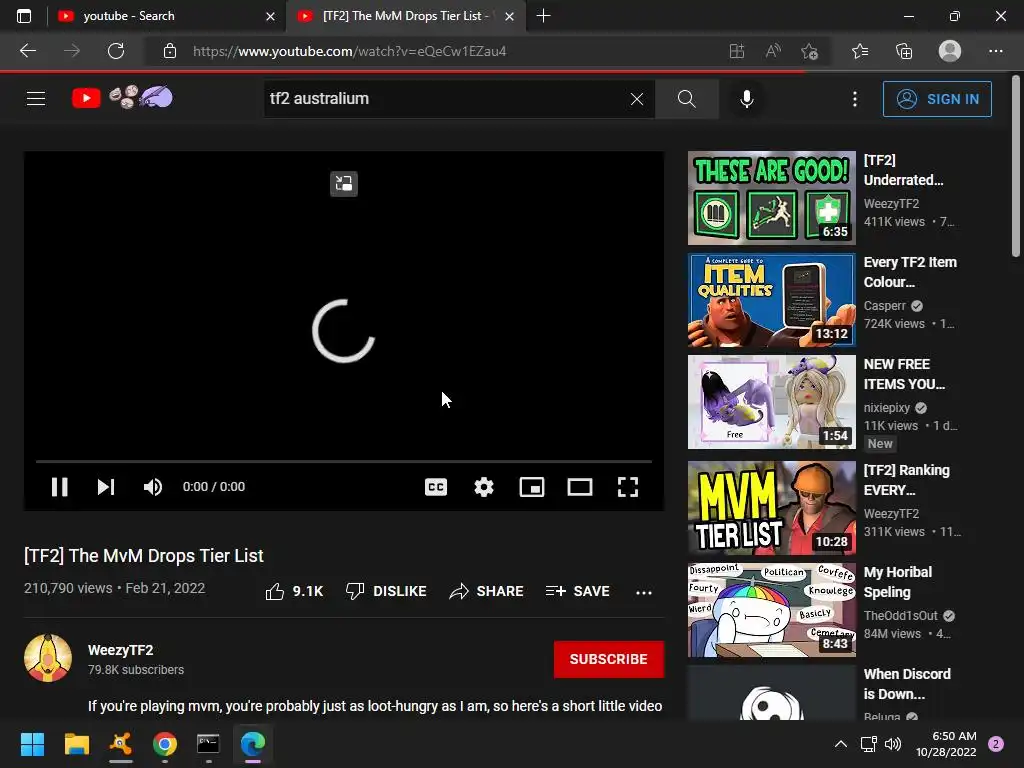
Task: Seek on the video progress bar
Action: coord(344,461)
